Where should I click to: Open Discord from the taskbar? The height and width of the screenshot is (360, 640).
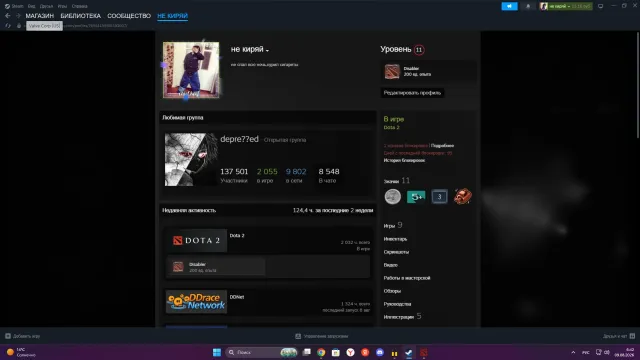coord(380,352)
